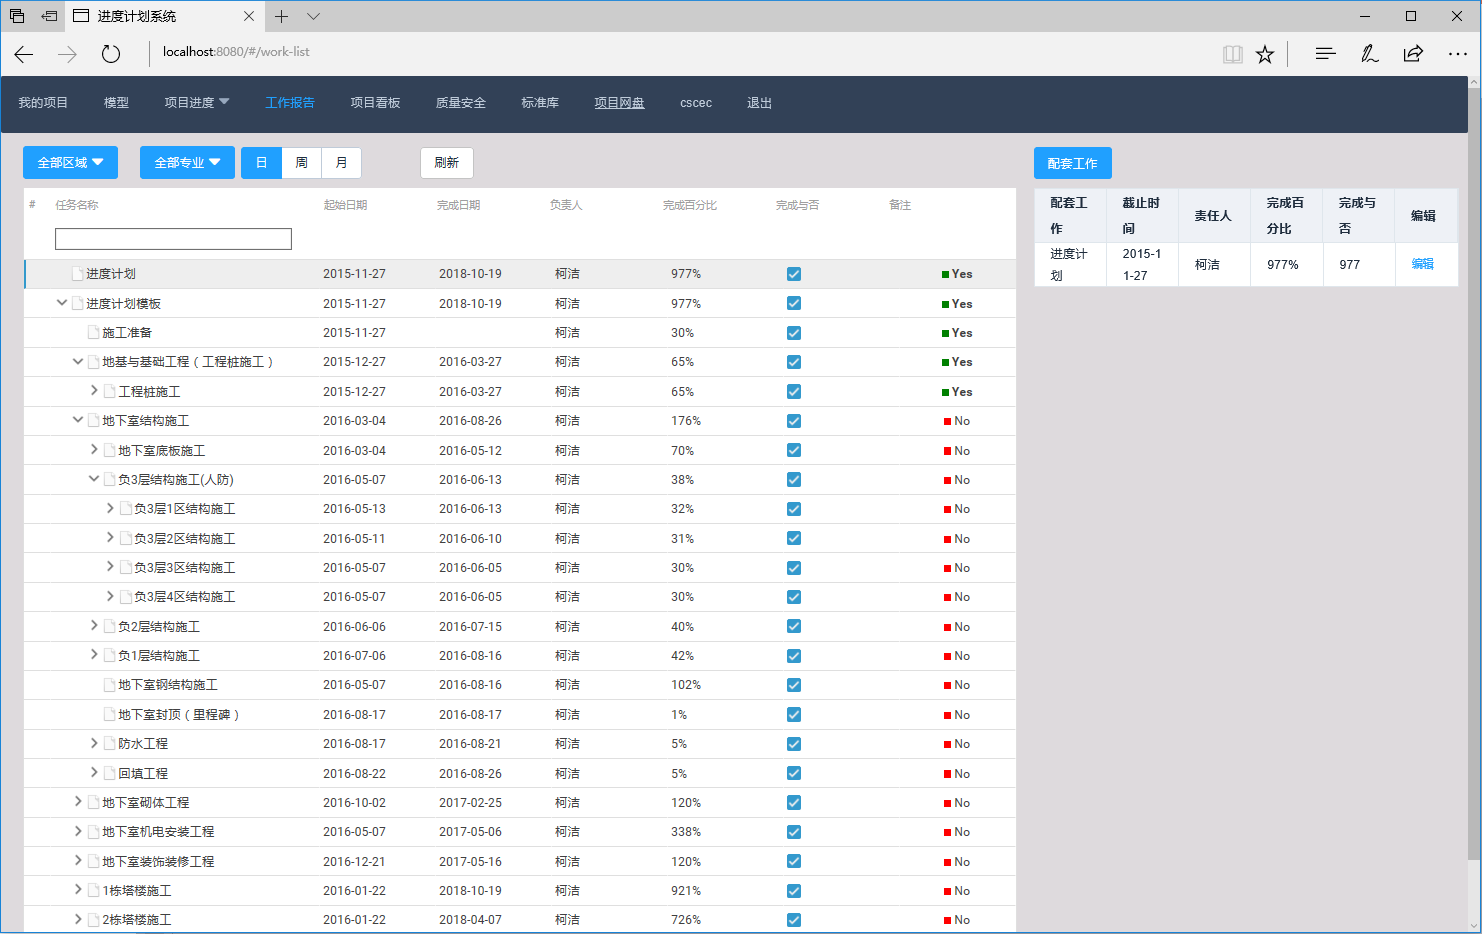Expand 地下室机电安装工程 node
Viewport: 1482px width, 934px height.
[x=78, y=831]
